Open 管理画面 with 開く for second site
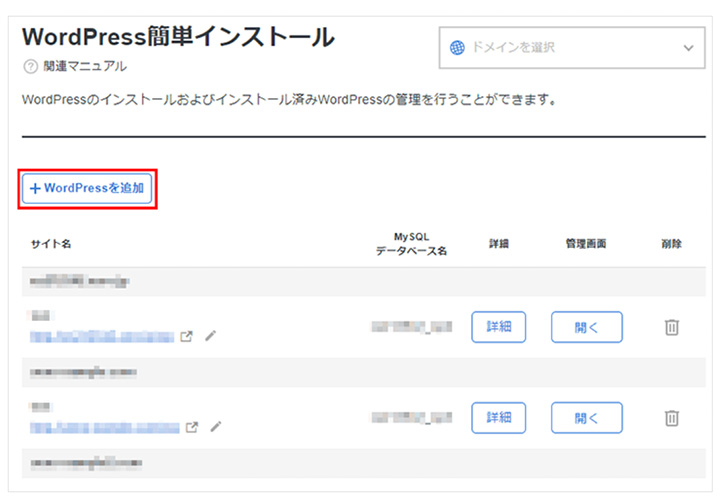 click(587, 418)
